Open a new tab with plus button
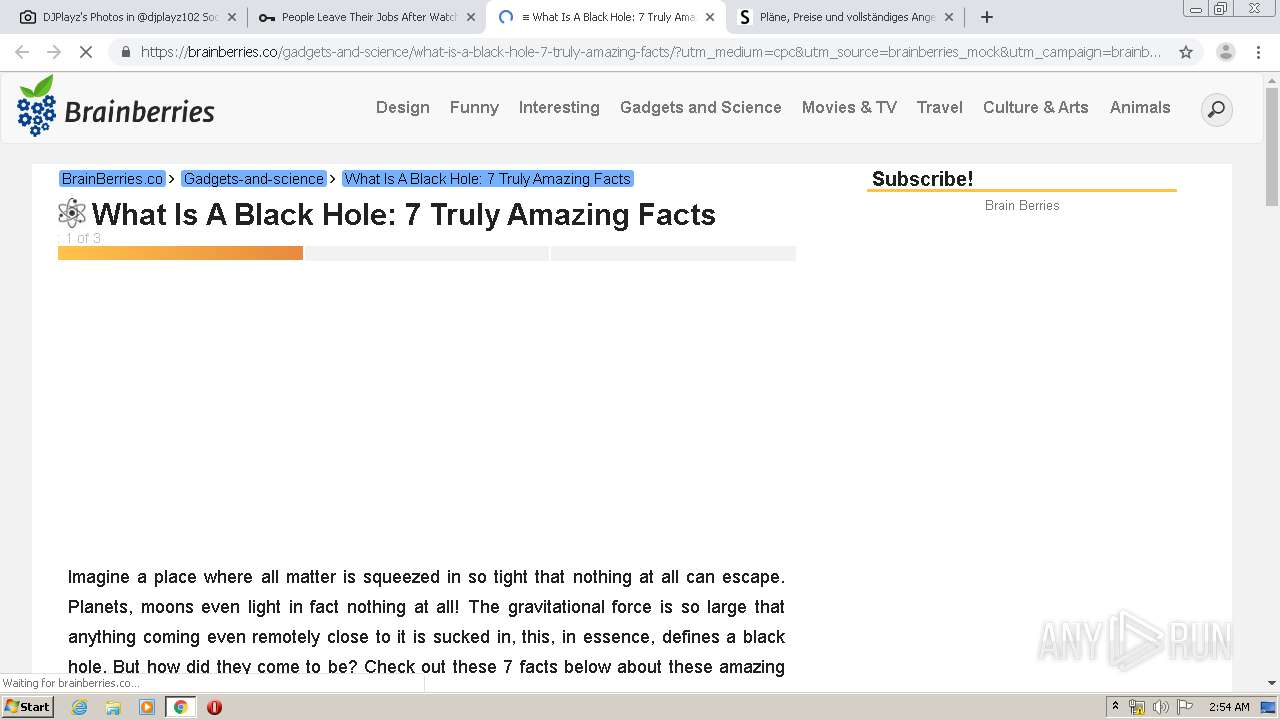The width and height of the screenshot is (1280, 720). [x=987, y=17]
